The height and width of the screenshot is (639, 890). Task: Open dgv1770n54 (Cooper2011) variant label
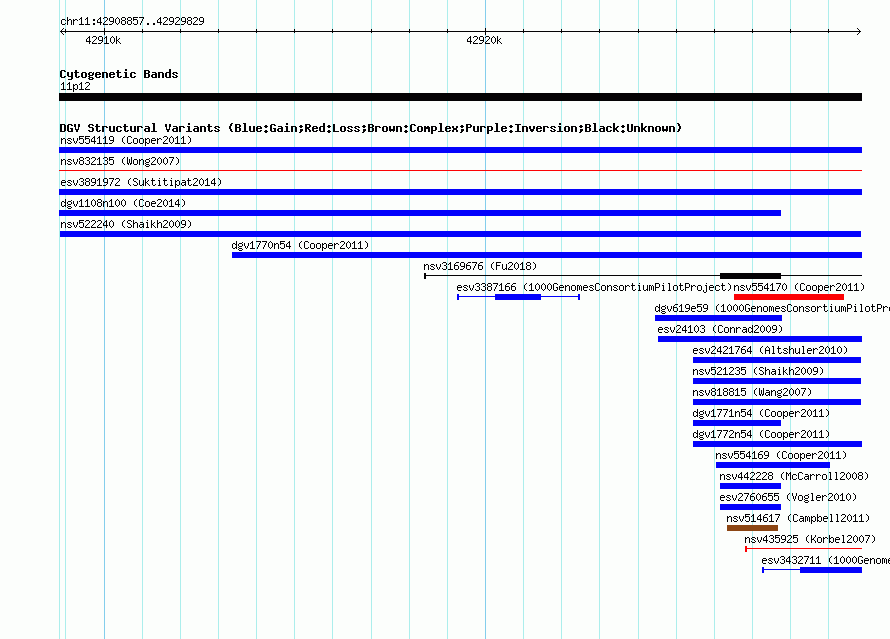coord(300,245)
